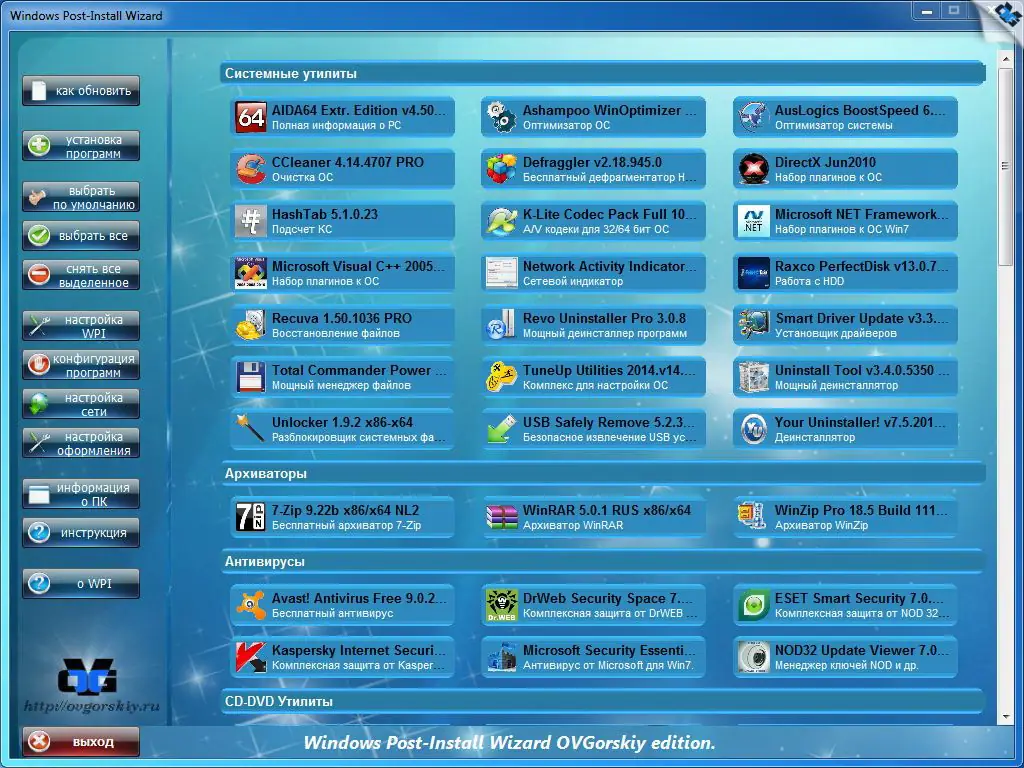Click the Uninstall Tool icon
Screen dimensions: 1024x768
tap(753, 377)
